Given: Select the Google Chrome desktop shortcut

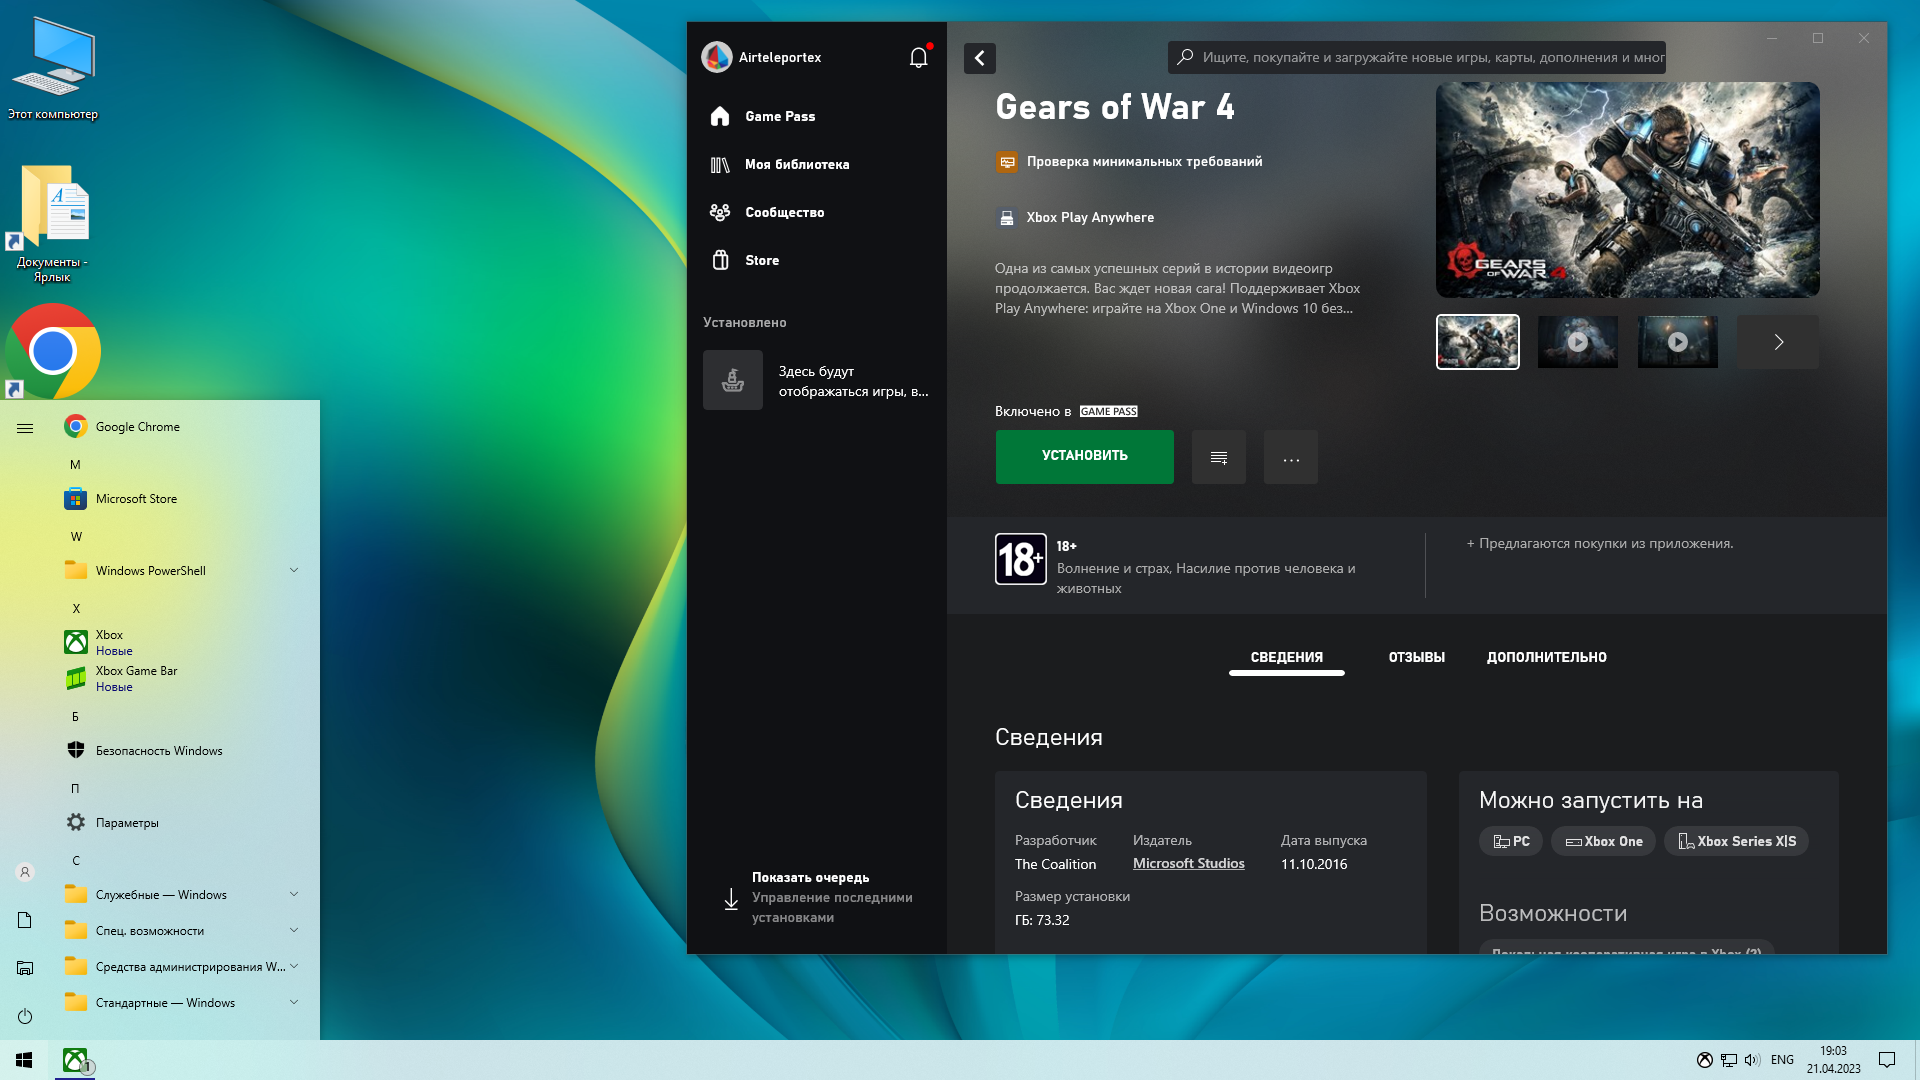Looking at the screenshot, I should [x=53, y=351].
